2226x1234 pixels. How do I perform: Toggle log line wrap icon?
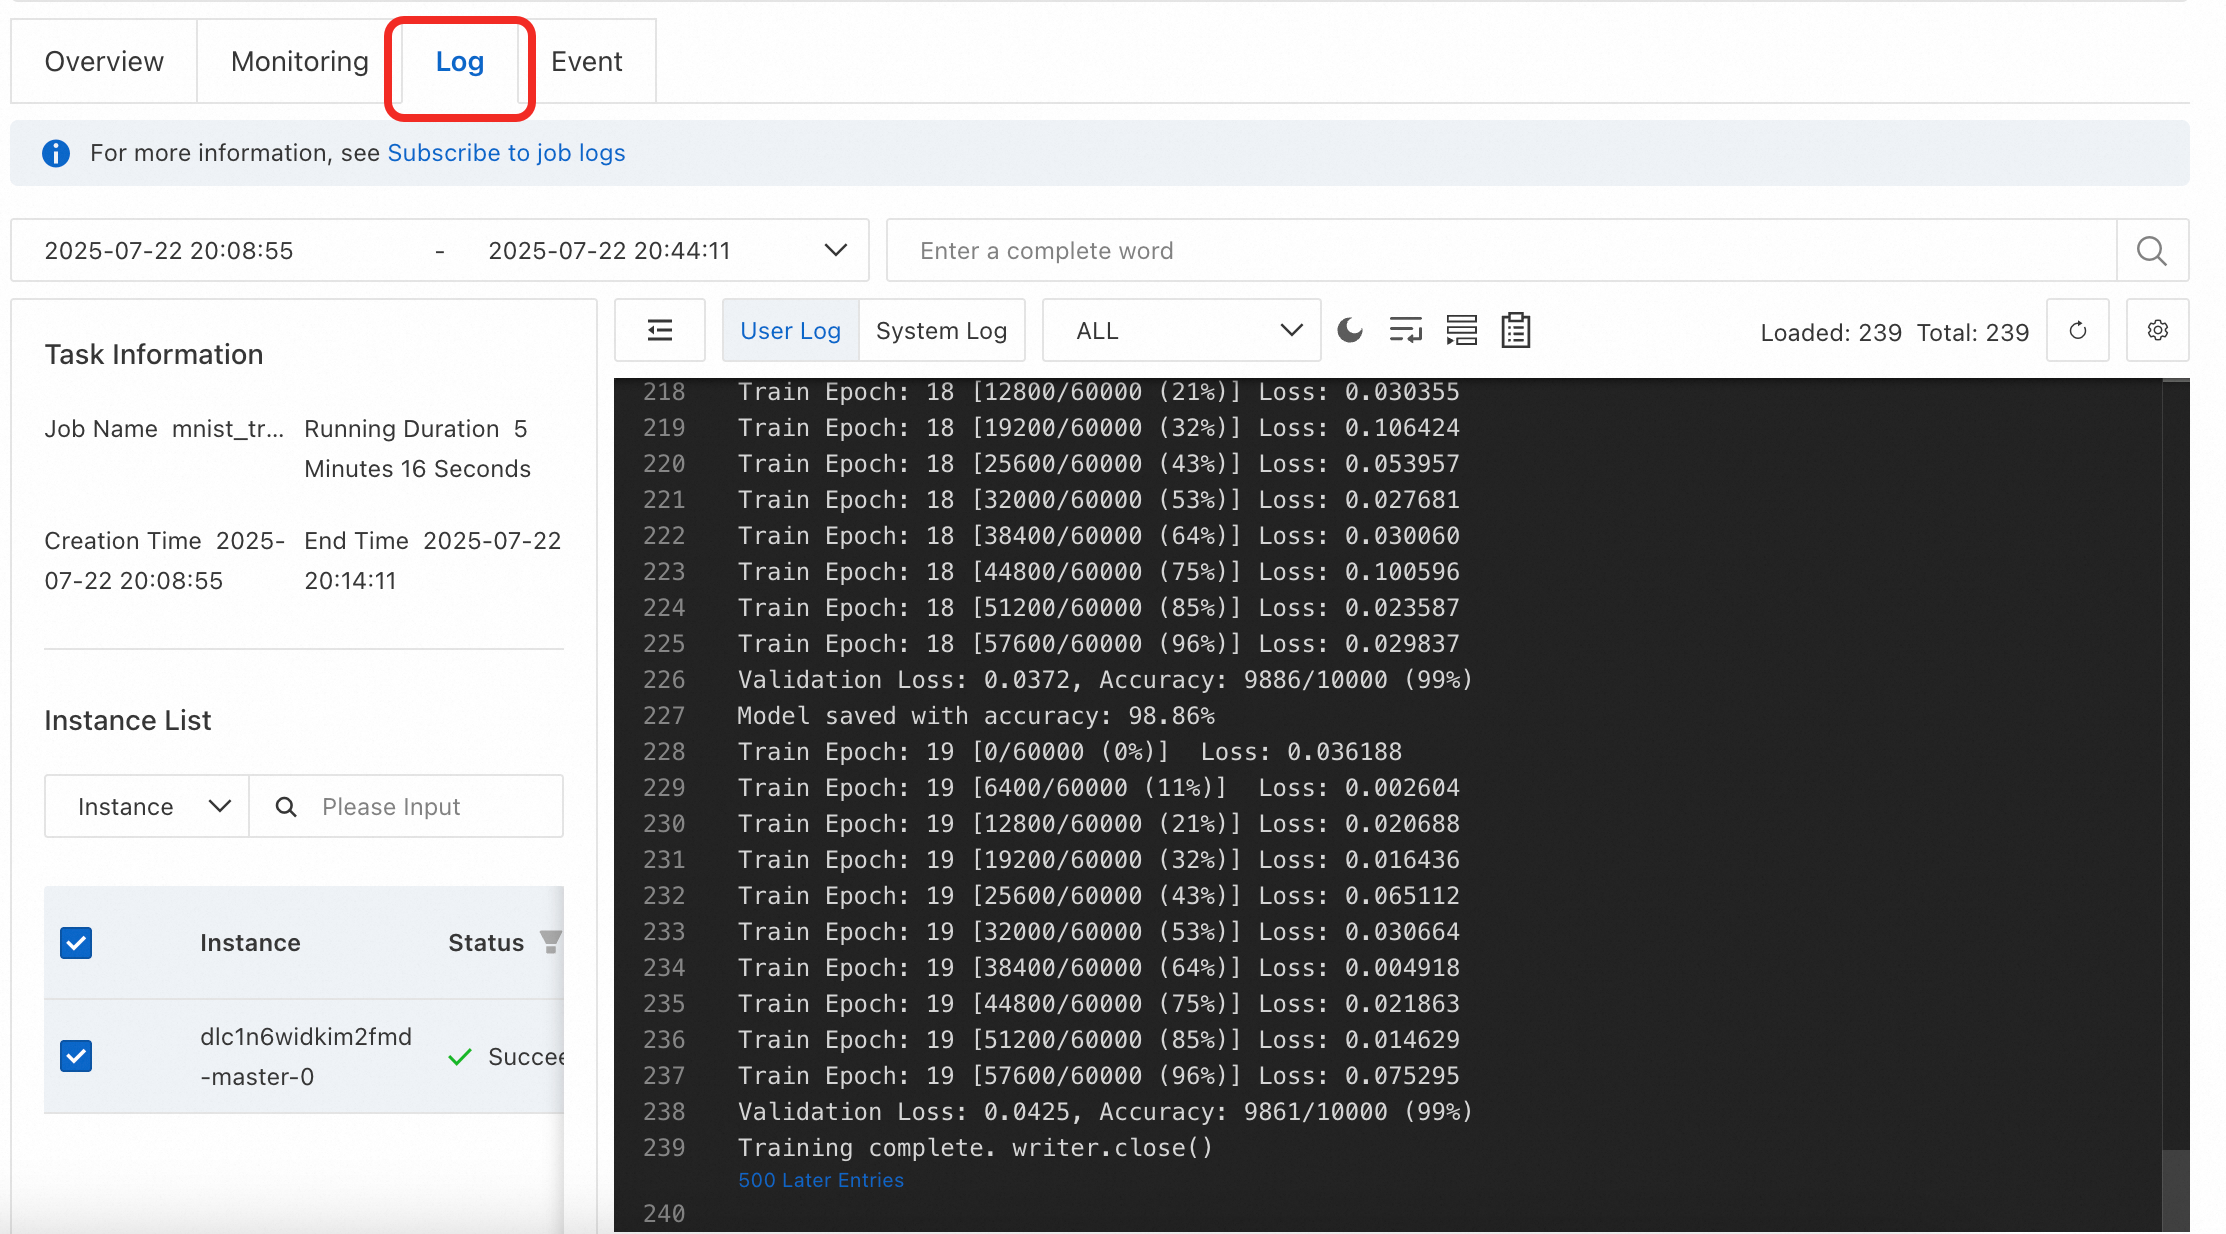[x=1405, y=330]
